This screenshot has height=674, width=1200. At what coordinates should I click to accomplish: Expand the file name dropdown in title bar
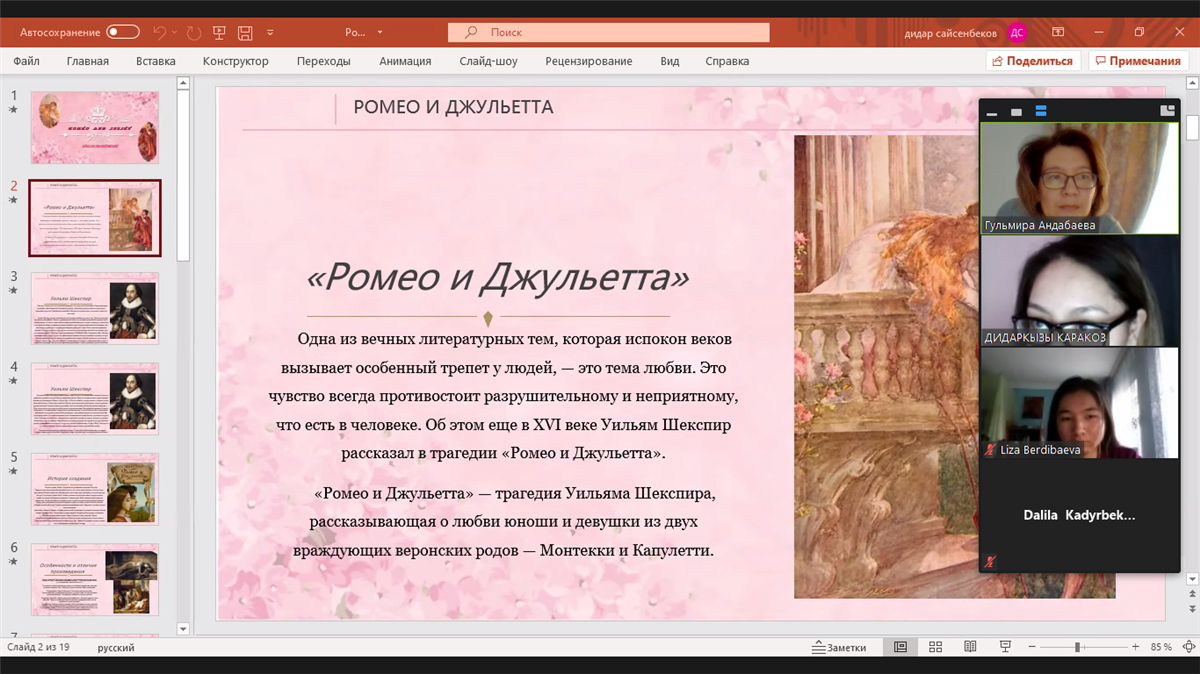coord(380,32)
